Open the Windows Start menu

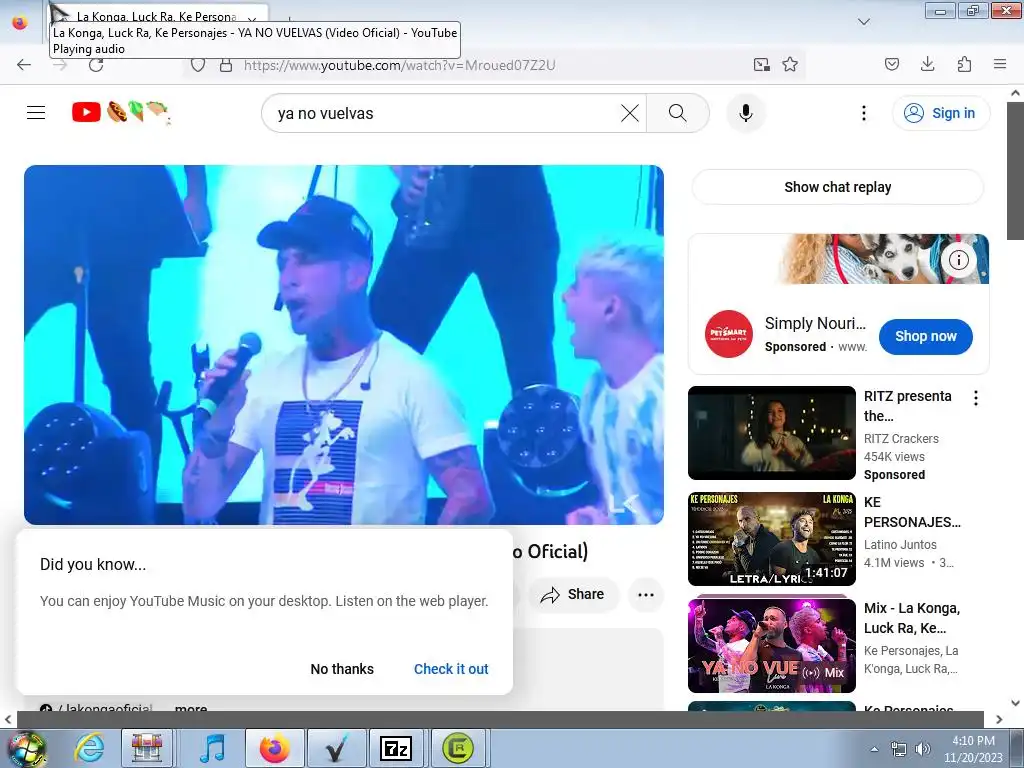click(x=26, y=748)
